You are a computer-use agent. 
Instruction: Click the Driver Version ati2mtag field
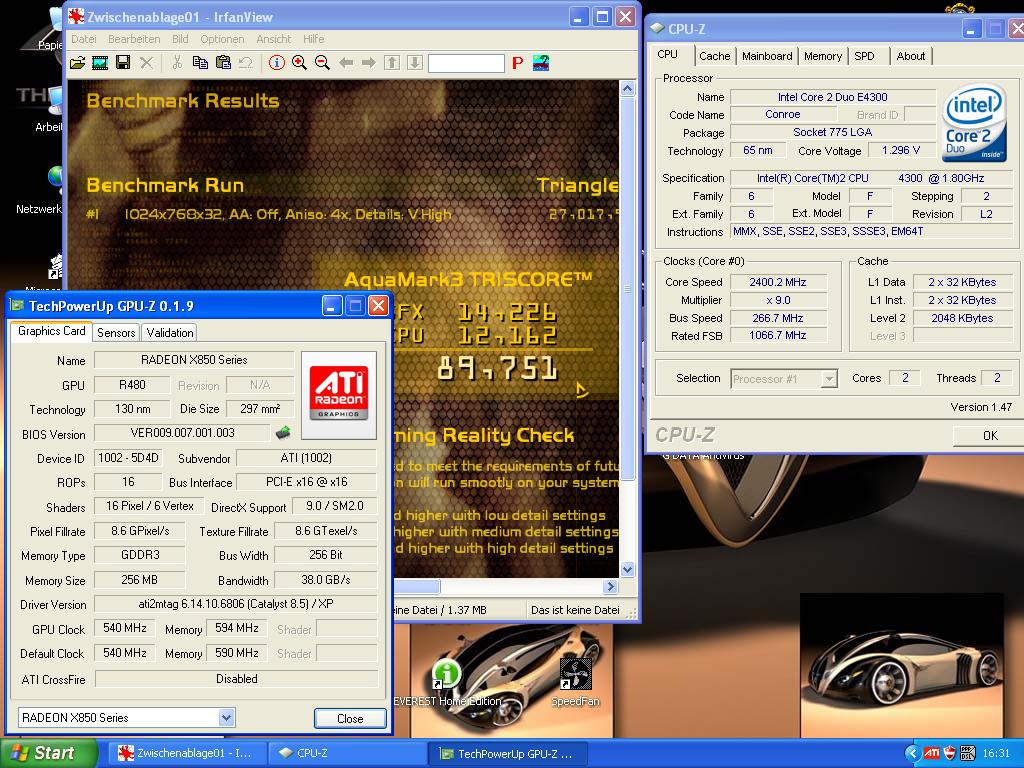tap(236, 604)
